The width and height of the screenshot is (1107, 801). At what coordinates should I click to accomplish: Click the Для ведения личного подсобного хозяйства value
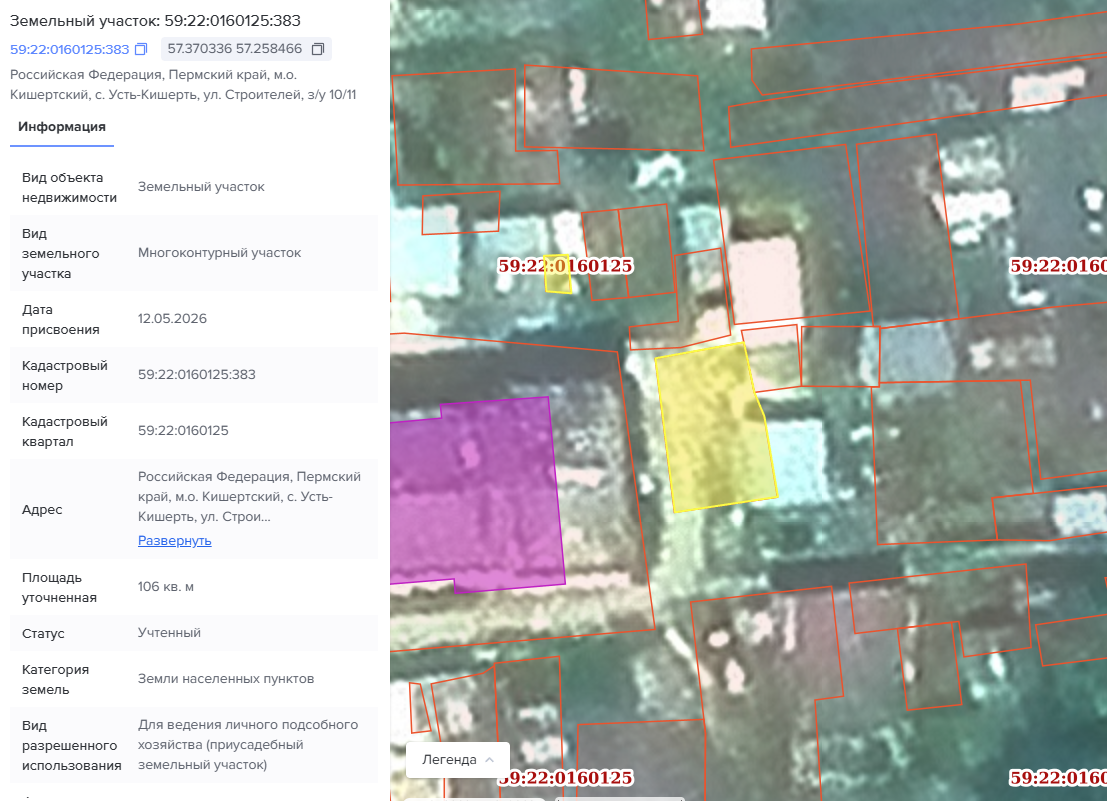(248, 745)
